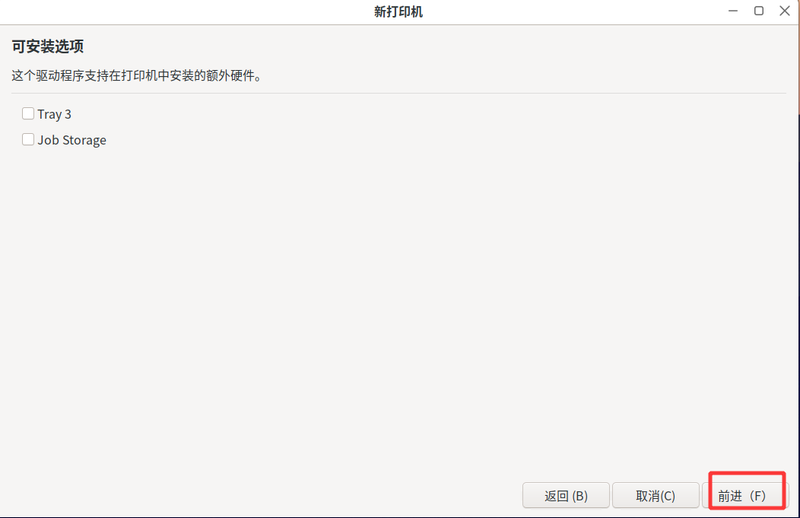Maximize the 新打印机 window
Image resolution: width=800 pixels, height=518 pixels.
[758, 11]
